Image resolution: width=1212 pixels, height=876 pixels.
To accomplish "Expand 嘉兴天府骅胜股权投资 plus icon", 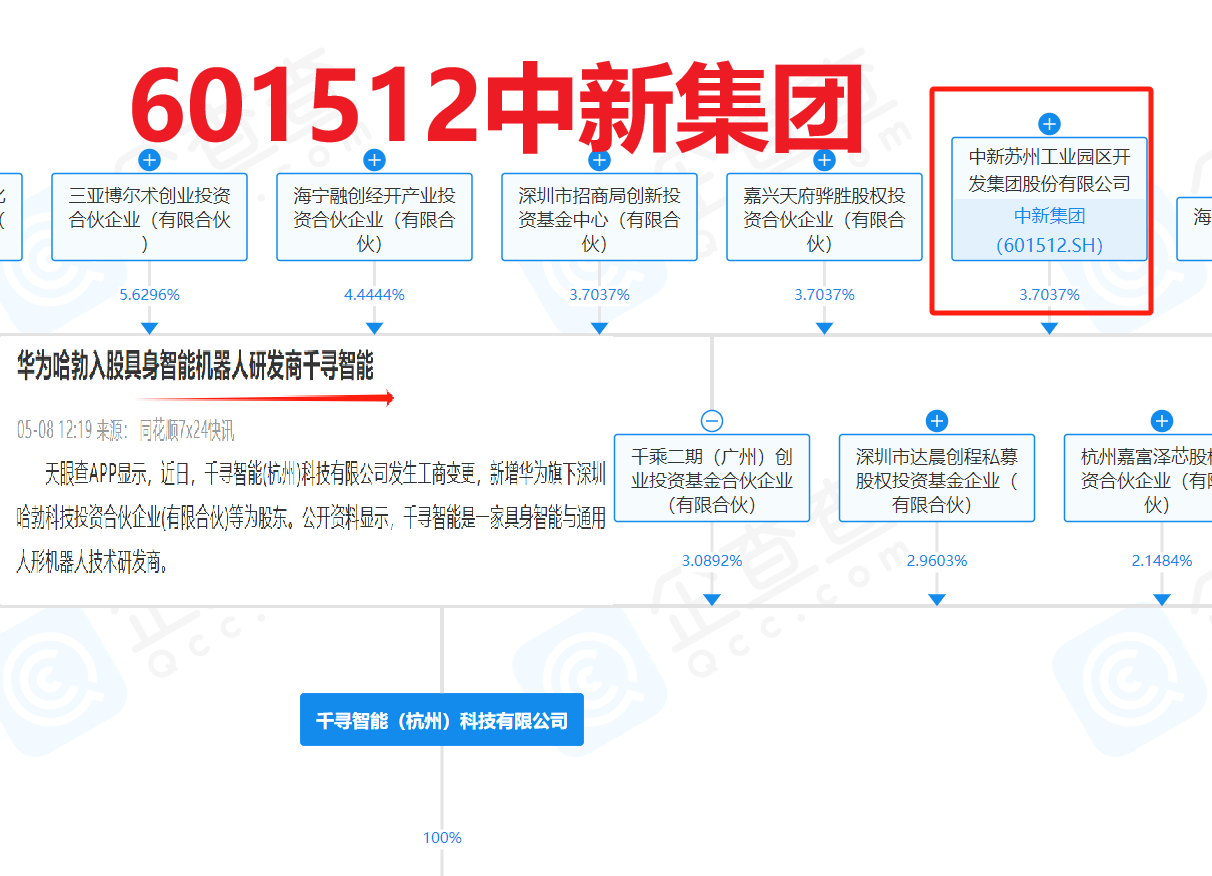I will [824, 160].
